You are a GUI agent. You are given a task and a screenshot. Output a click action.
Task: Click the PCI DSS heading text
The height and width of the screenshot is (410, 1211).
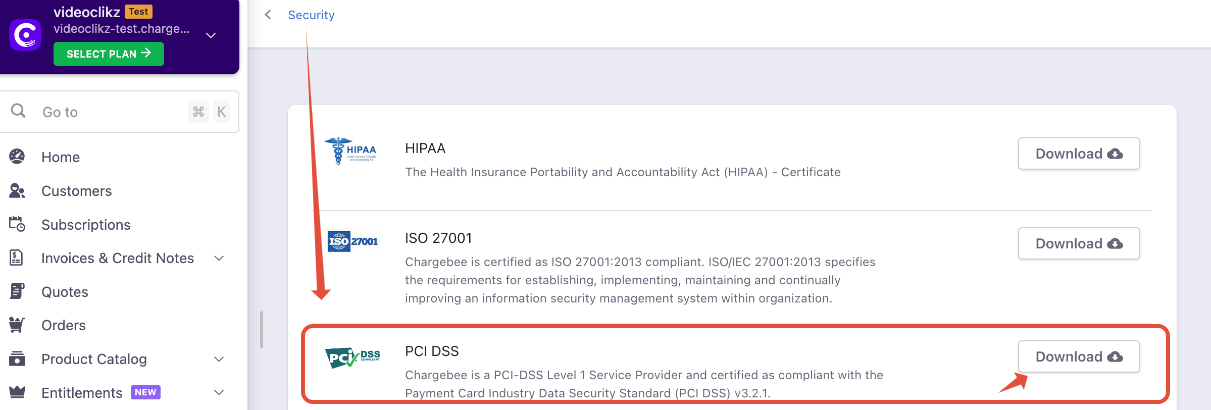432,351
